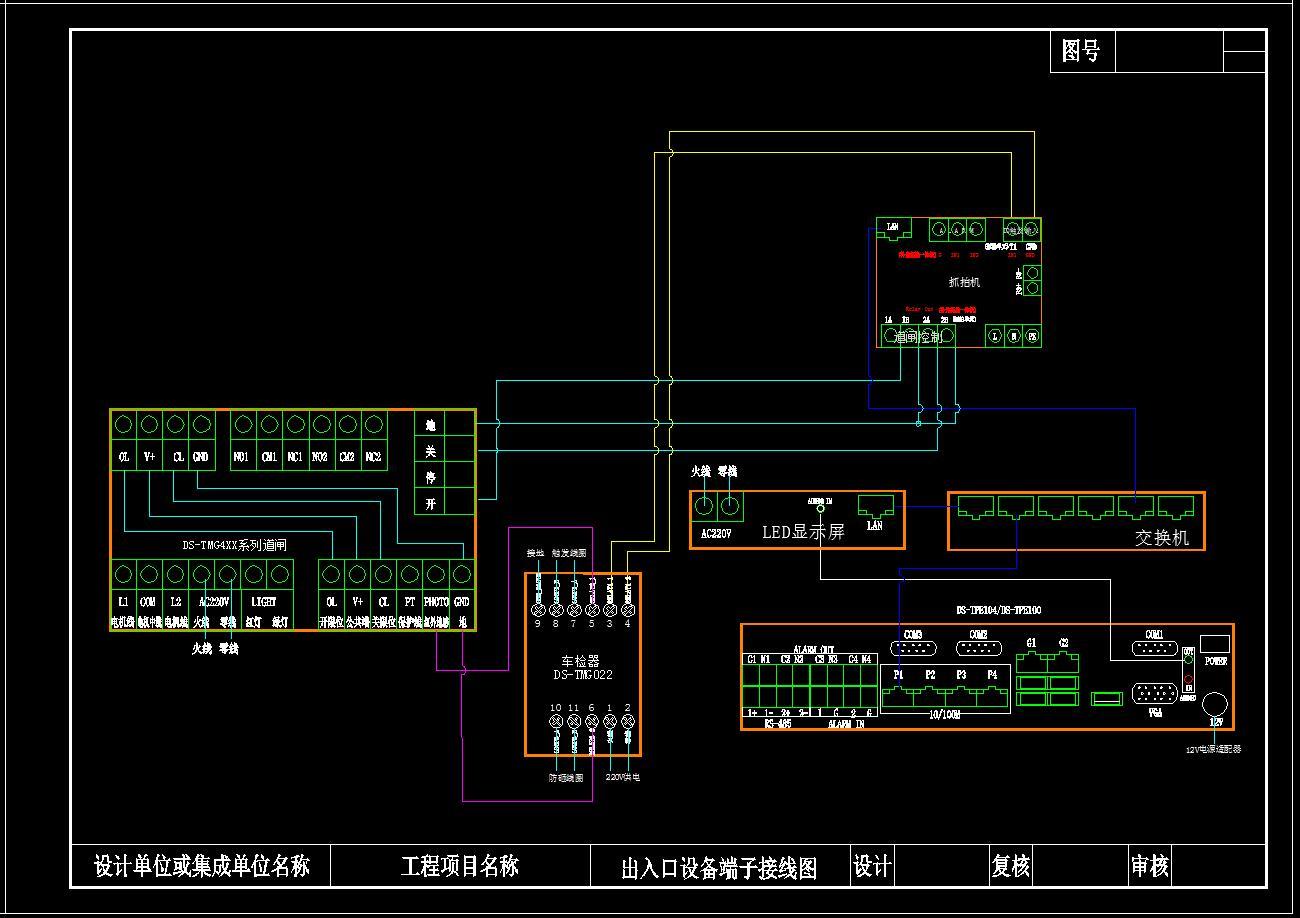Viewport: 1300px width, 918px height.
Task: Select the 抓拍机 label
Action: (964, 283)
